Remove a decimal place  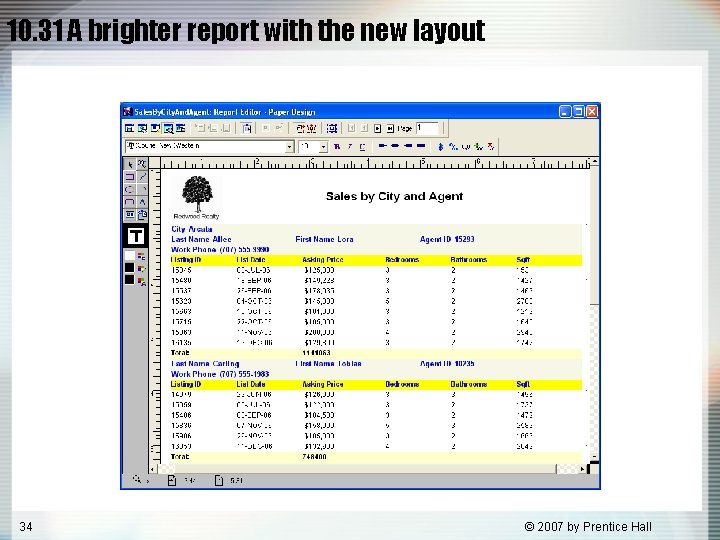coord(491,146)
